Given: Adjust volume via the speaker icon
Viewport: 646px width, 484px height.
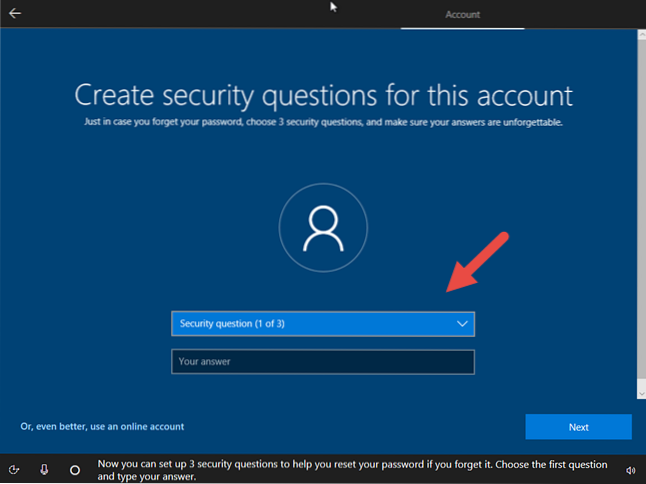Looking at the screenshot, I should pos(630,470).
